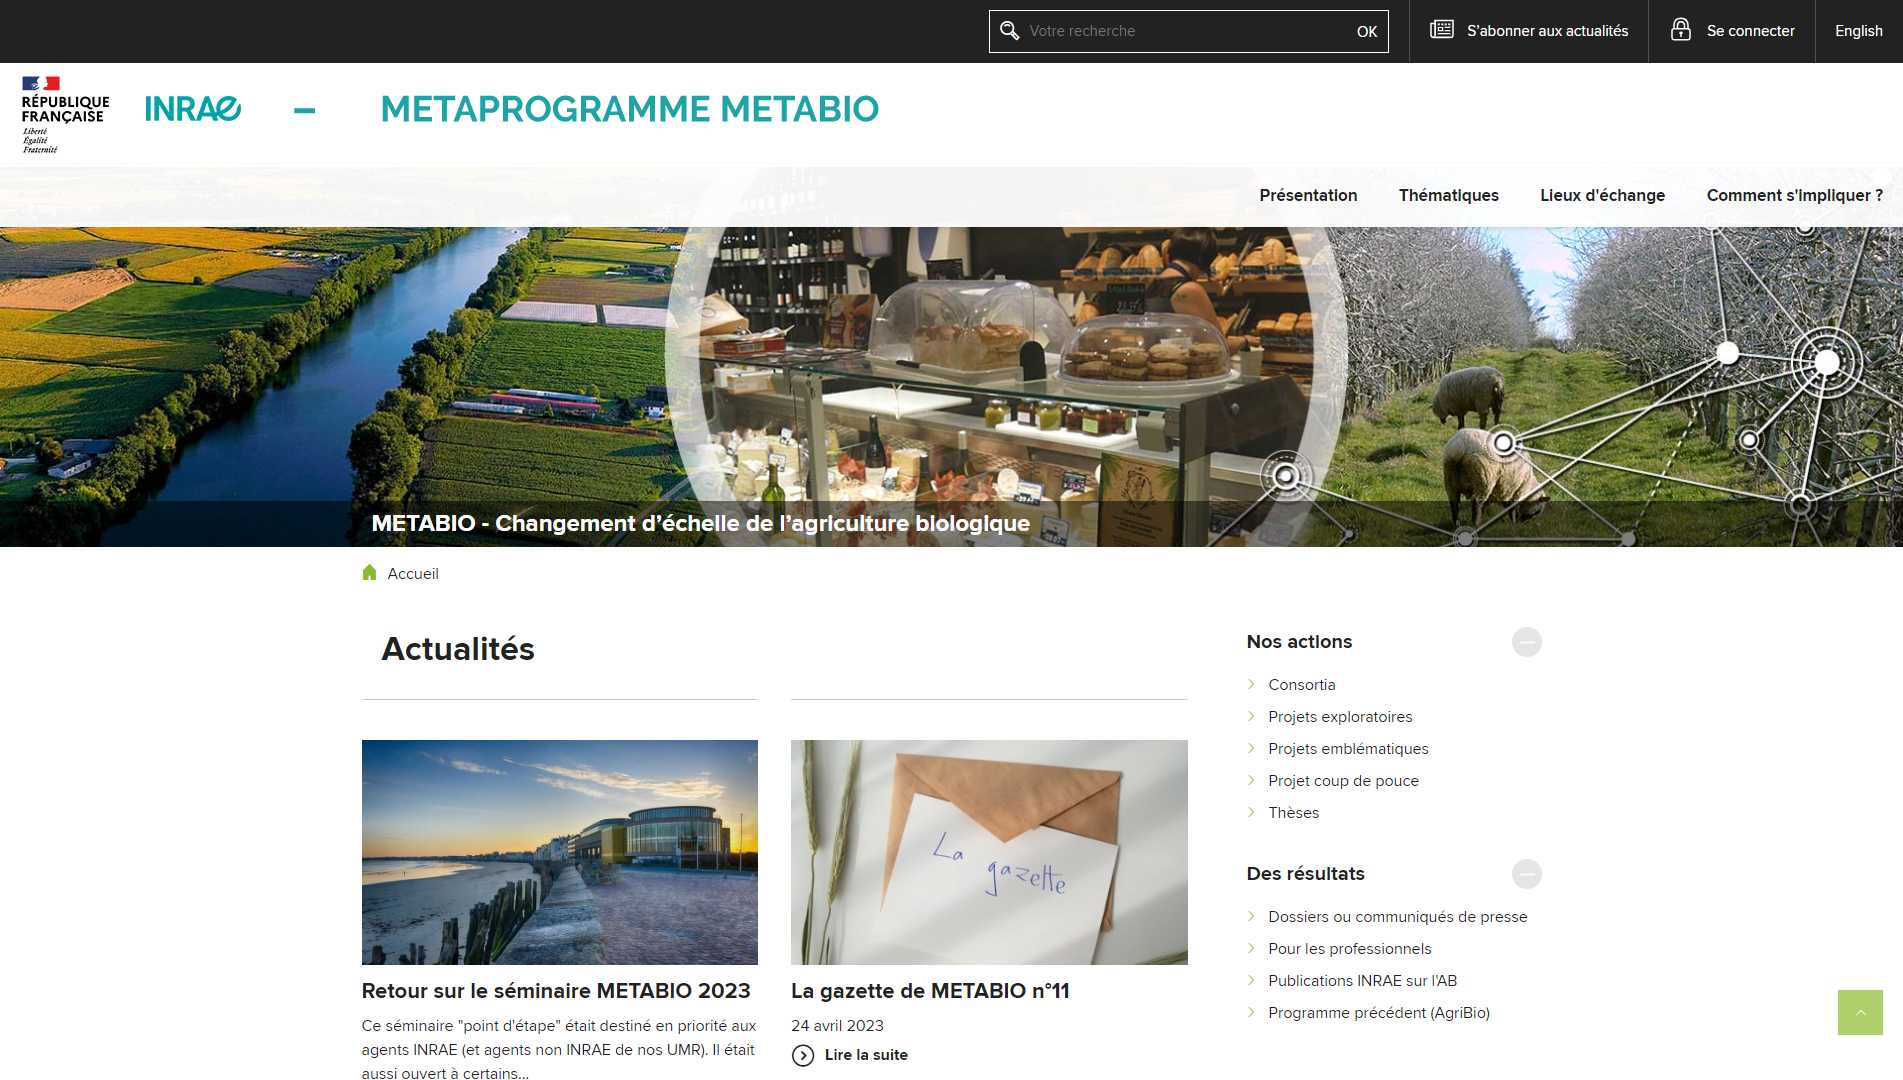Image resolution: width=1903 pixels, height=1080 pixels.
Task: Open the Consortia link
Action: tap(1301, 685)
